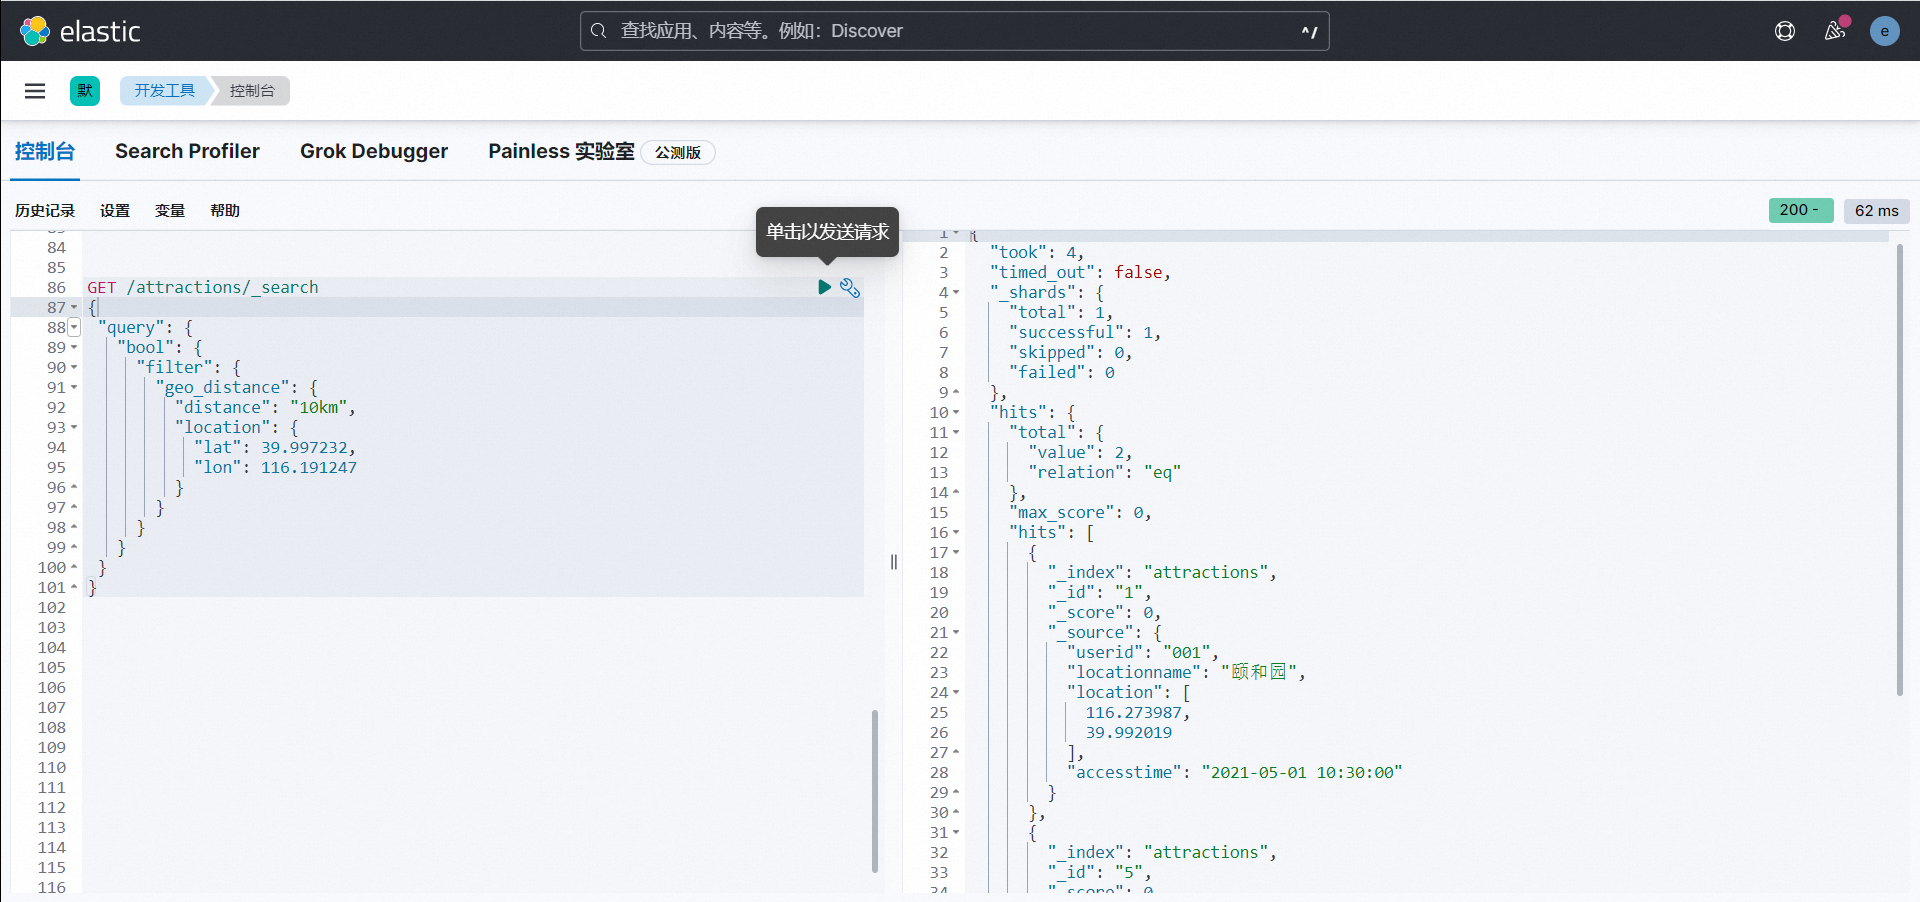Click the 116.273987 coordinate in the response
Image resolution: width=1920 pixels, height=902 pixels.
pyautogui.click(x=1133, y=712)
